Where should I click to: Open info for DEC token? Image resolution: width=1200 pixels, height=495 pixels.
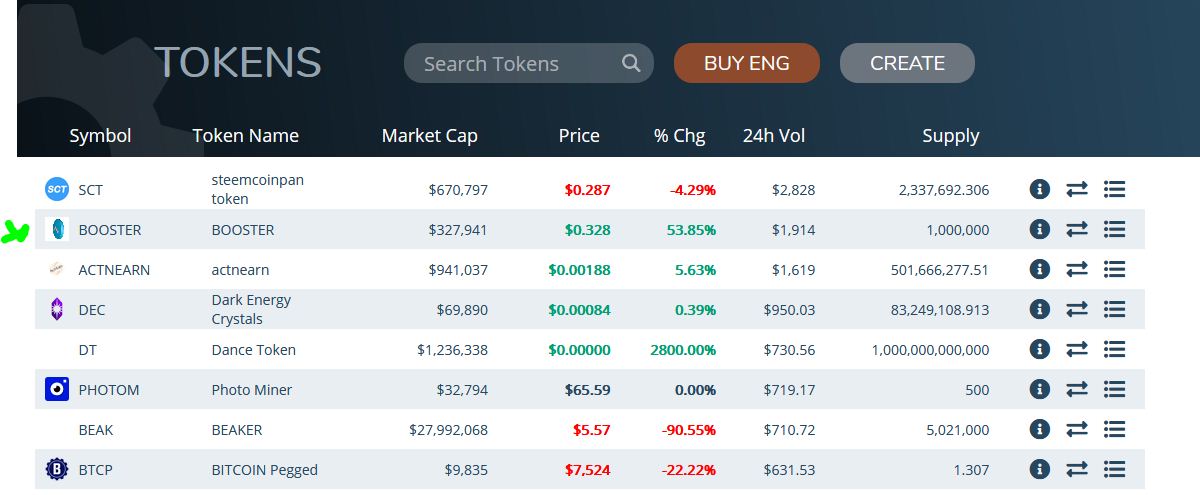coord(1040,309)
